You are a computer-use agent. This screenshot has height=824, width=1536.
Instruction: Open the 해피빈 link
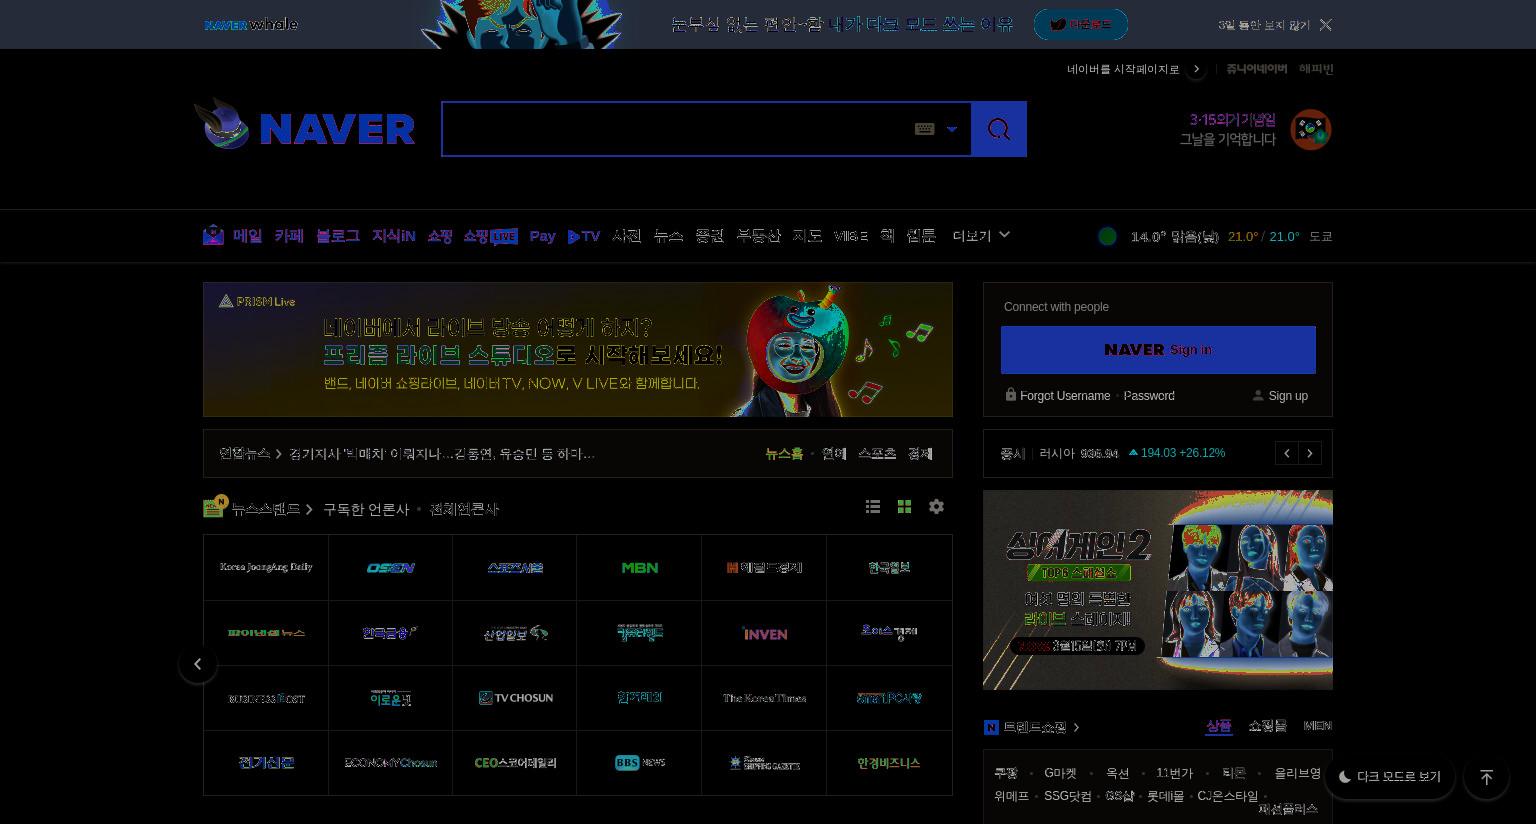click(1316, 69)
